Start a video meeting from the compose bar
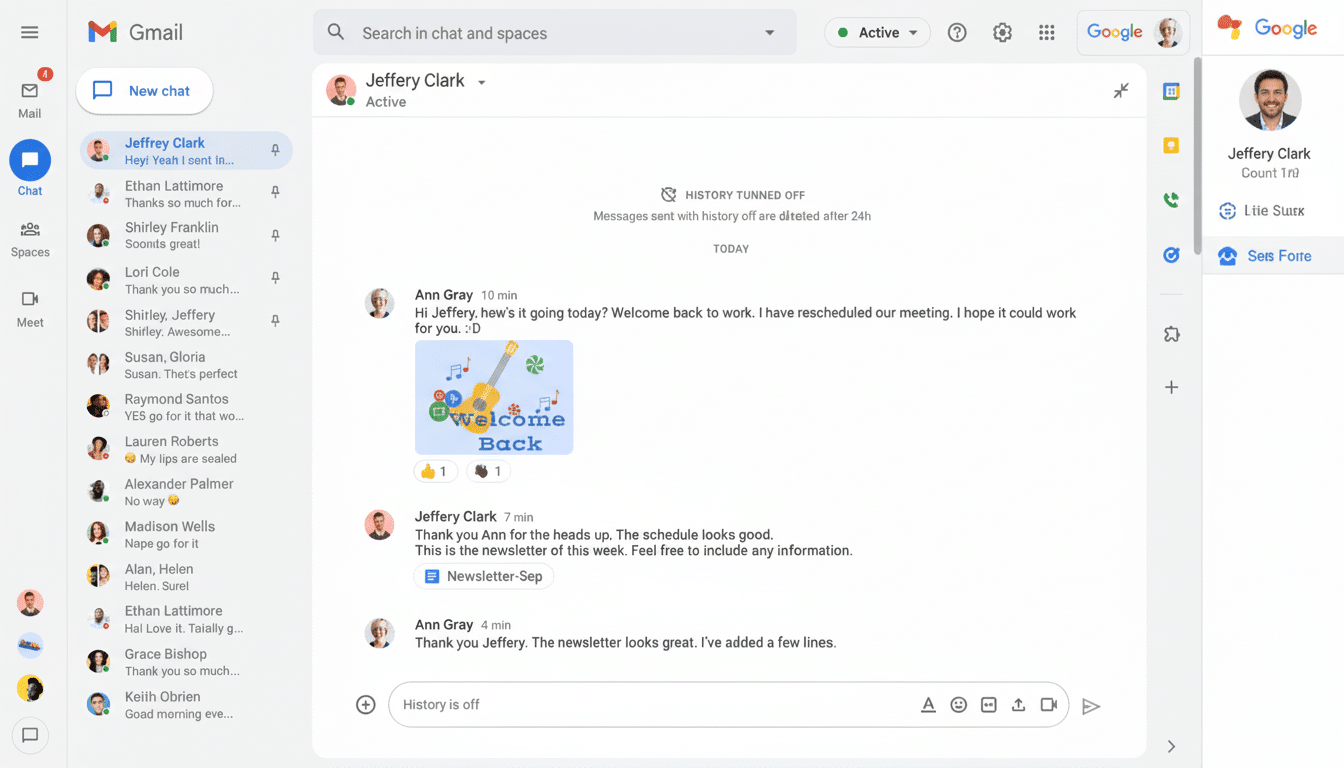The image size is (1344, 768). [1049, 704]
